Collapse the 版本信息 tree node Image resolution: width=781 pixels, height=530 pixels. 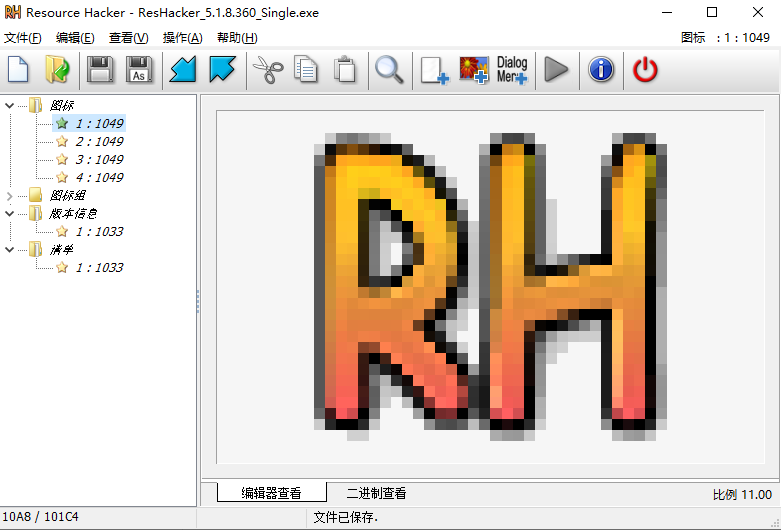(10, 213)
